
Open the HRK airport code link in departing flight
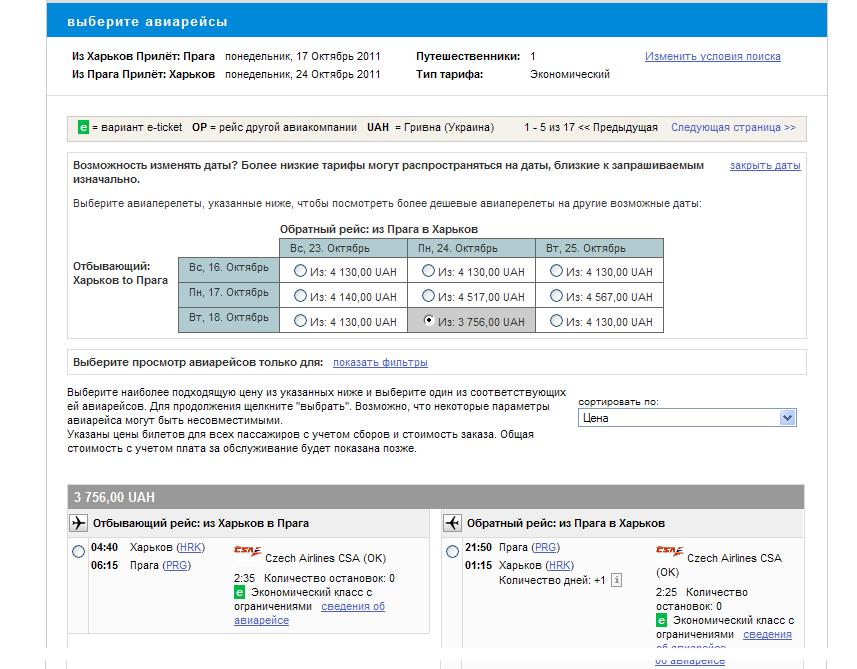click(190, 547)
